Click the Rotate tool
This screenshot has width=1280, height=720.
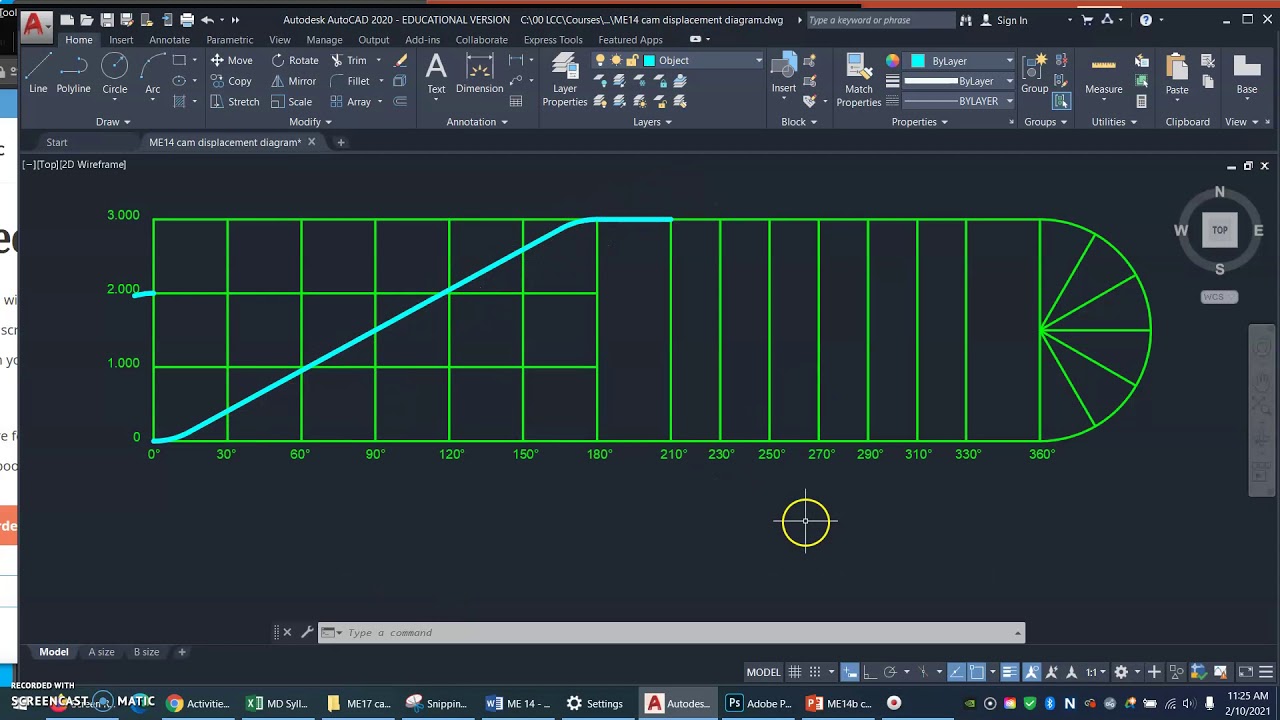295,60
